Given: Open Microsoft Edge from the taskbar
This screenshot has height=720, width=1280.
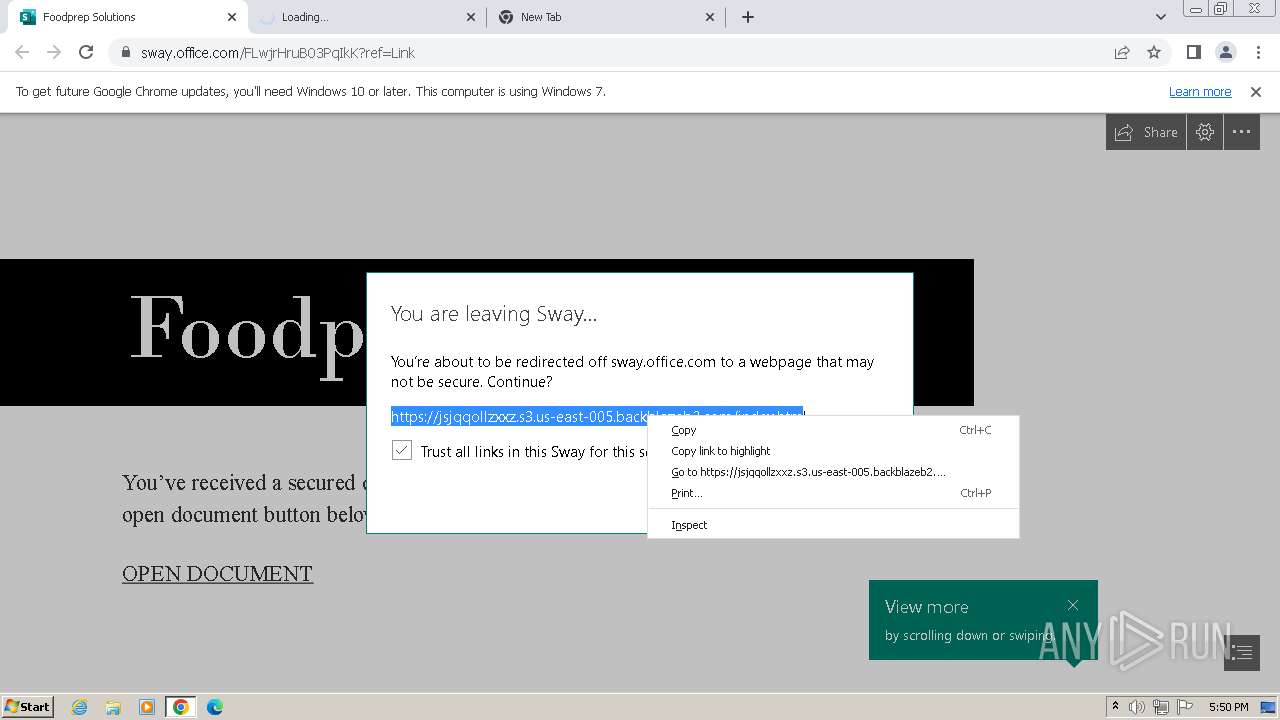Looking at the screenshot, I should [x=214, y=707].
